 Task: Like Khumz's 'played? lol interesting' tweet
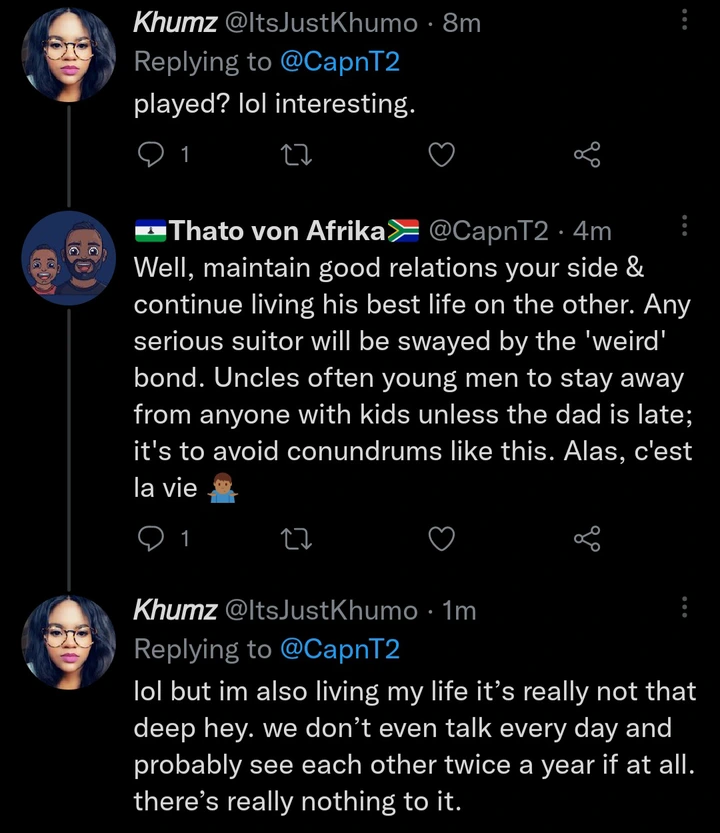coord(442,154)
